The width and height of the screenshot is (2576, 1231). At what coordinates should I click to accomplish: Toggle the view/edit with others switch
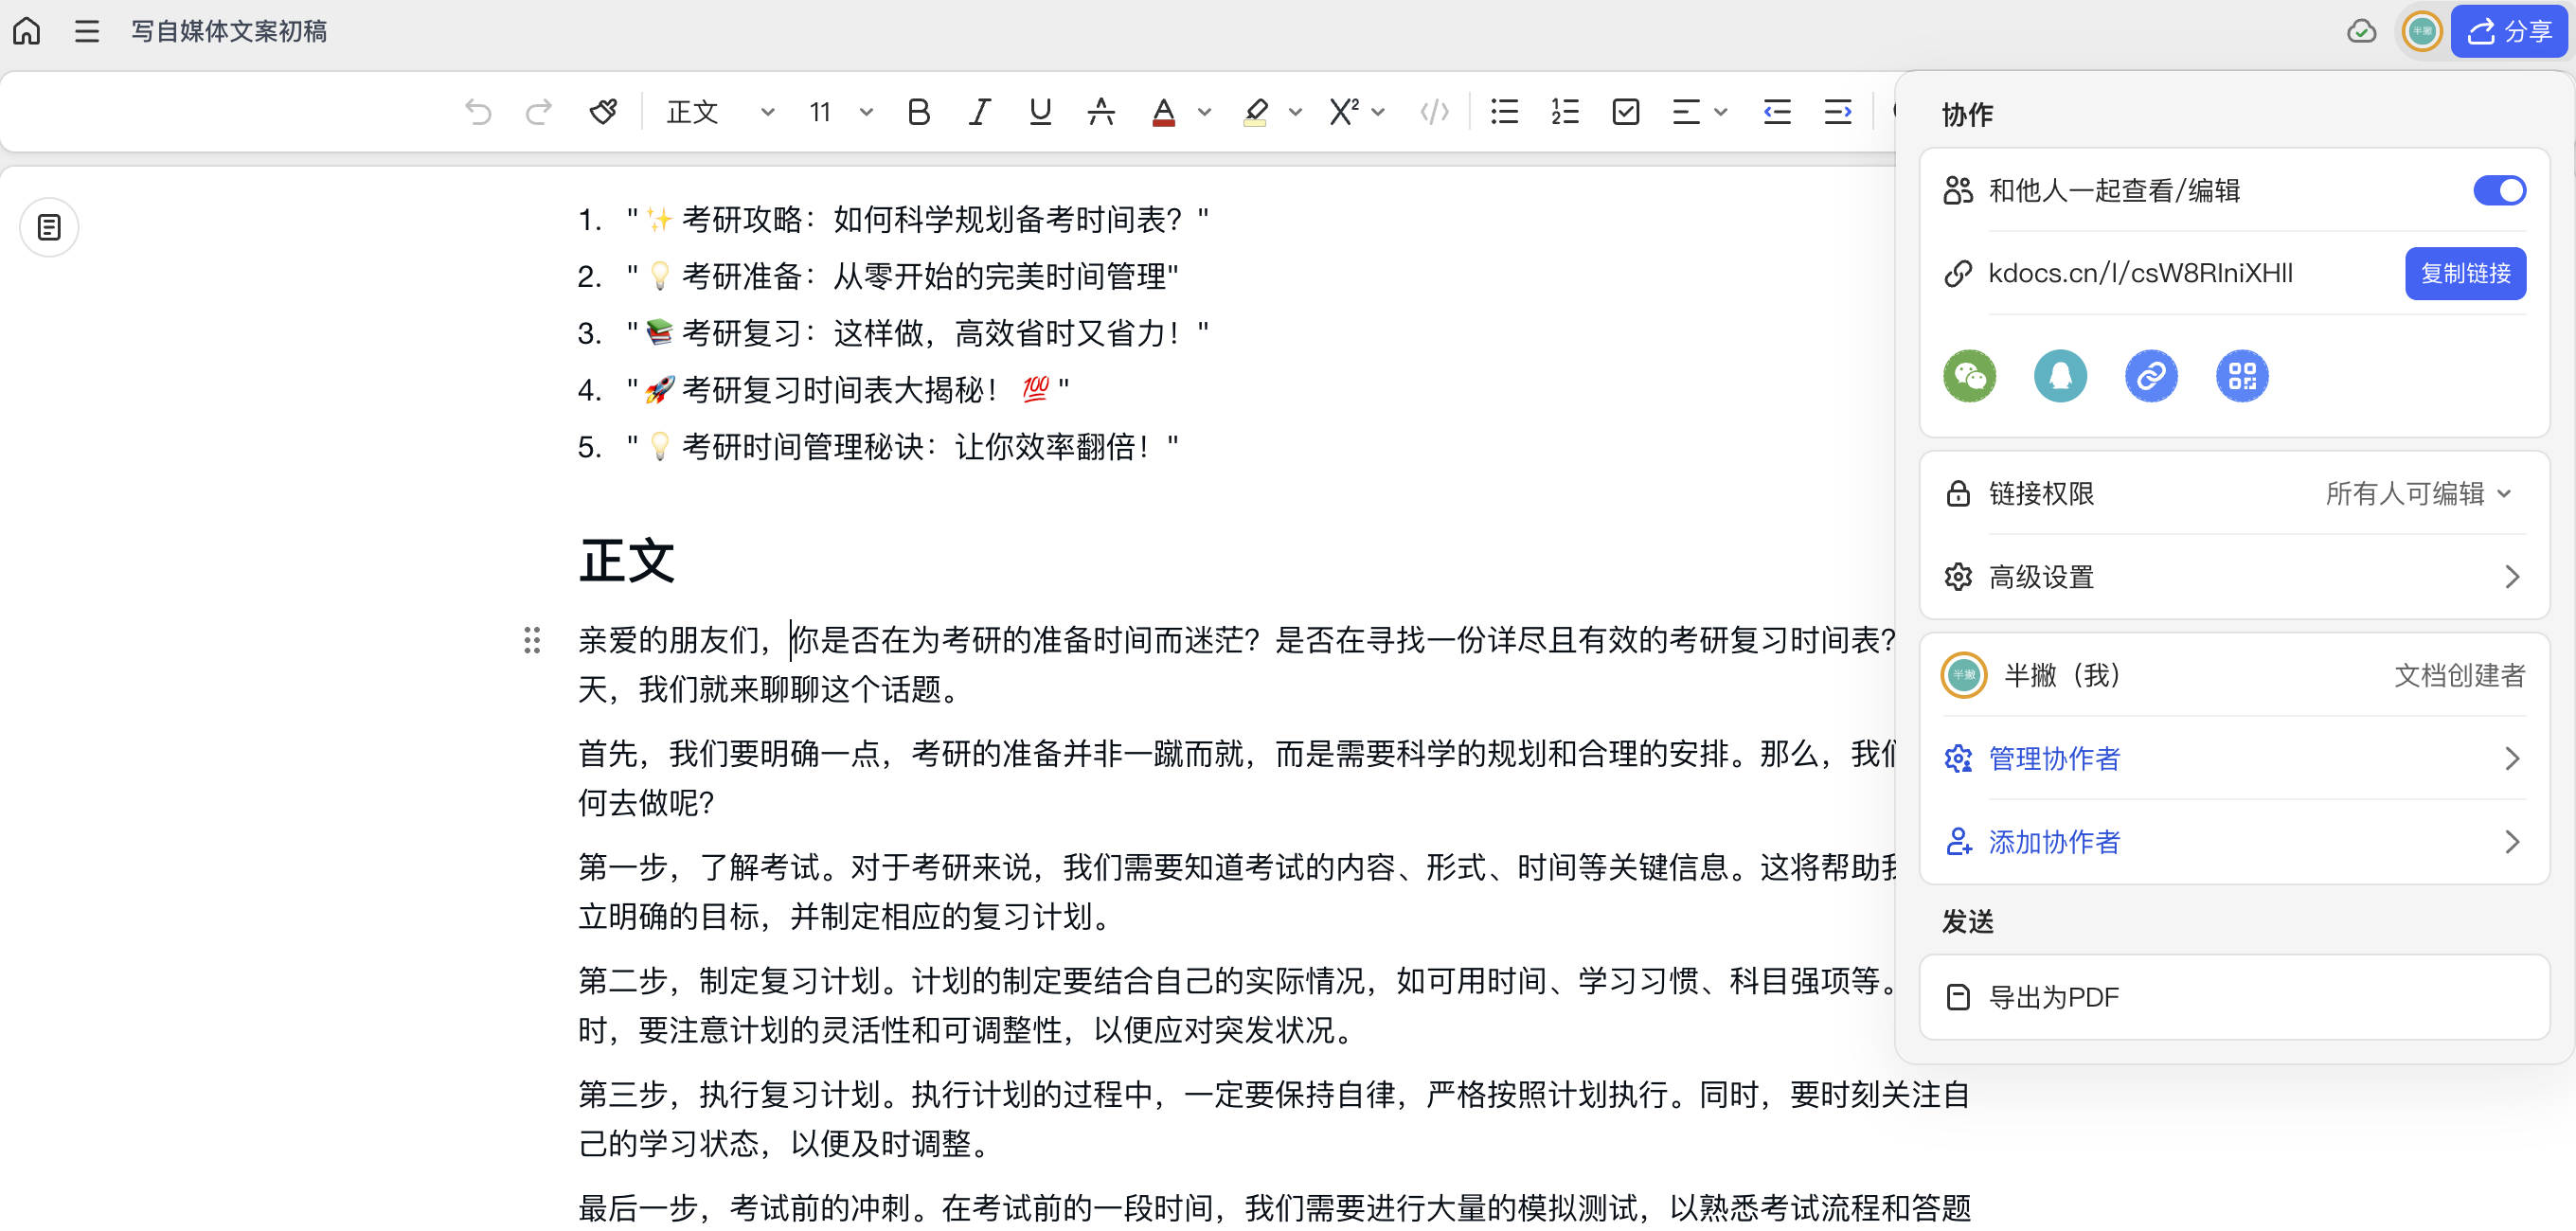pyautogui.click(x=2499, y=190)
